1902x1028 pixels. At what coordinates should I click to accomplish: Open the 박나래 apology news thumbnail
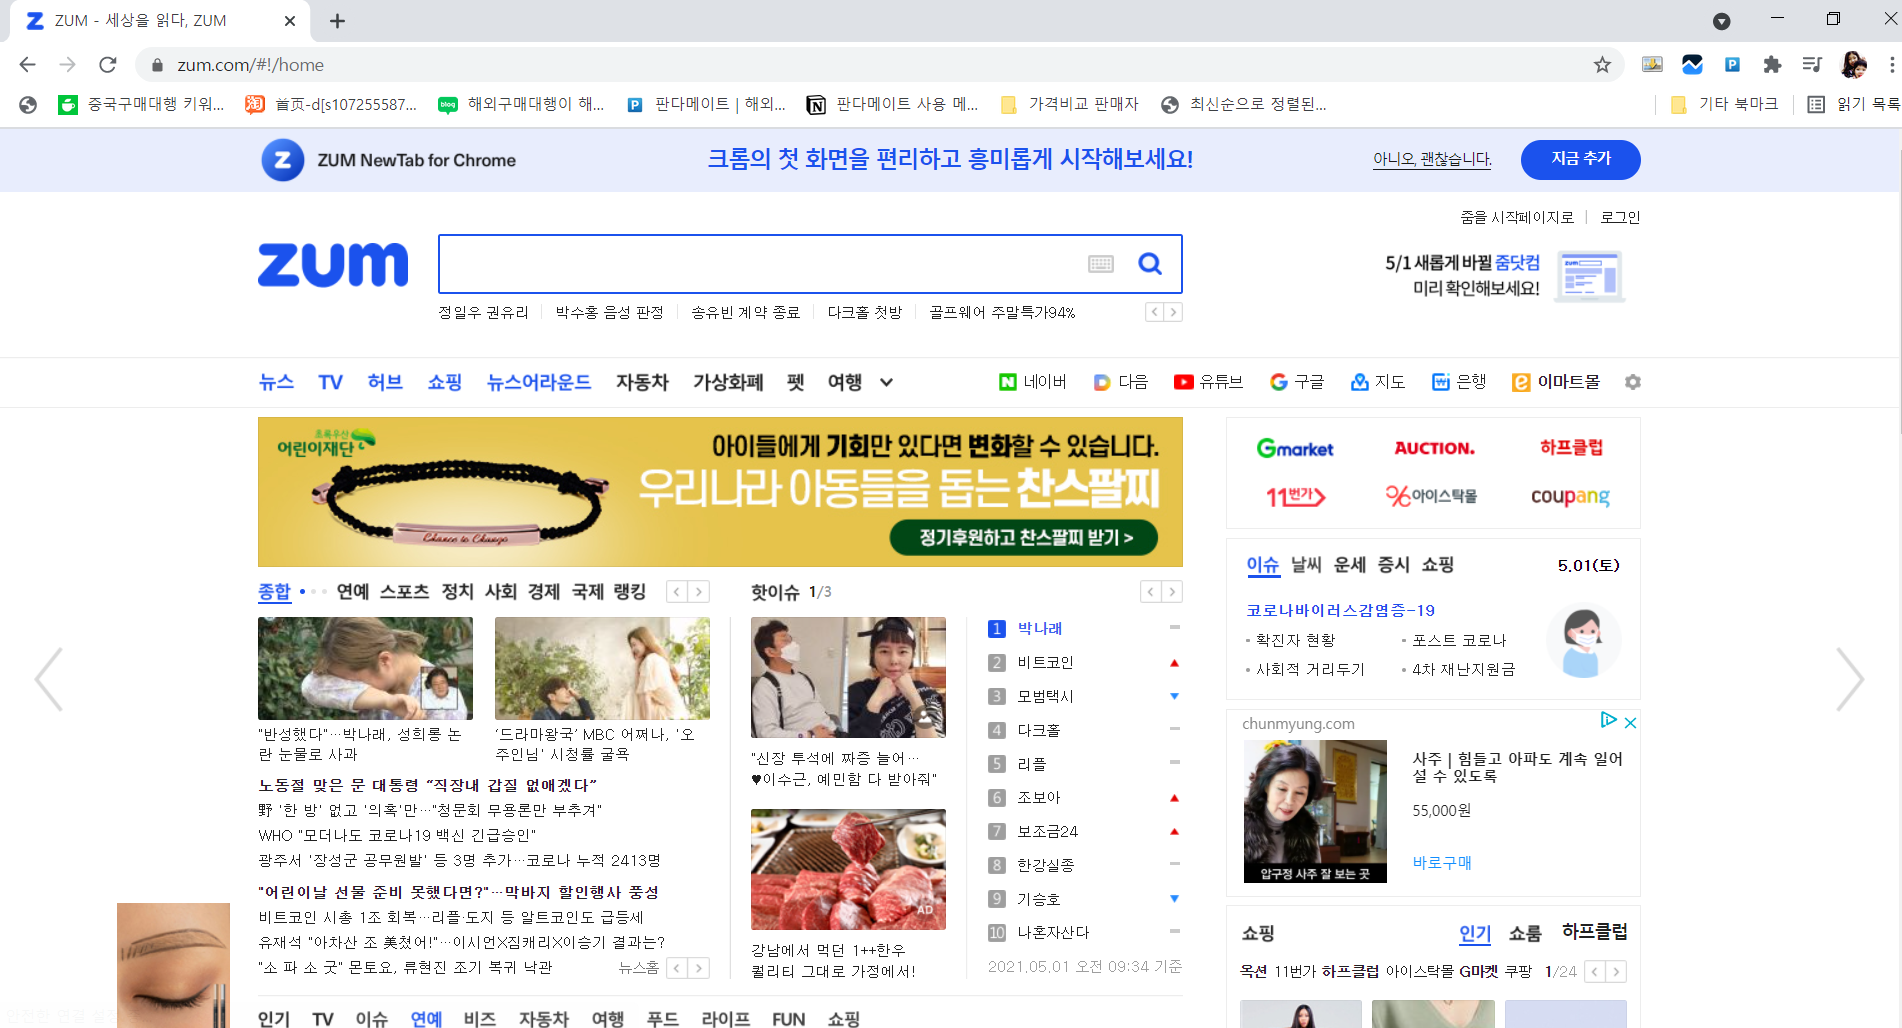(x=365, y=668)
